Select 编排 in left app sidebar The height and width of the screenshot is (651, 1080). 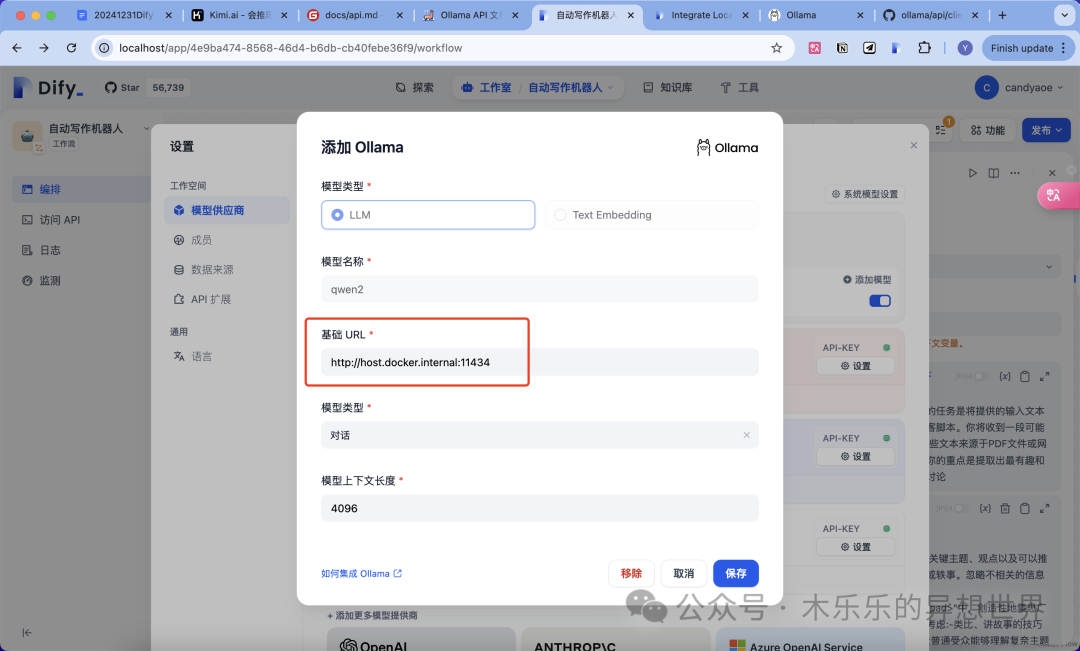click(81, 189)
